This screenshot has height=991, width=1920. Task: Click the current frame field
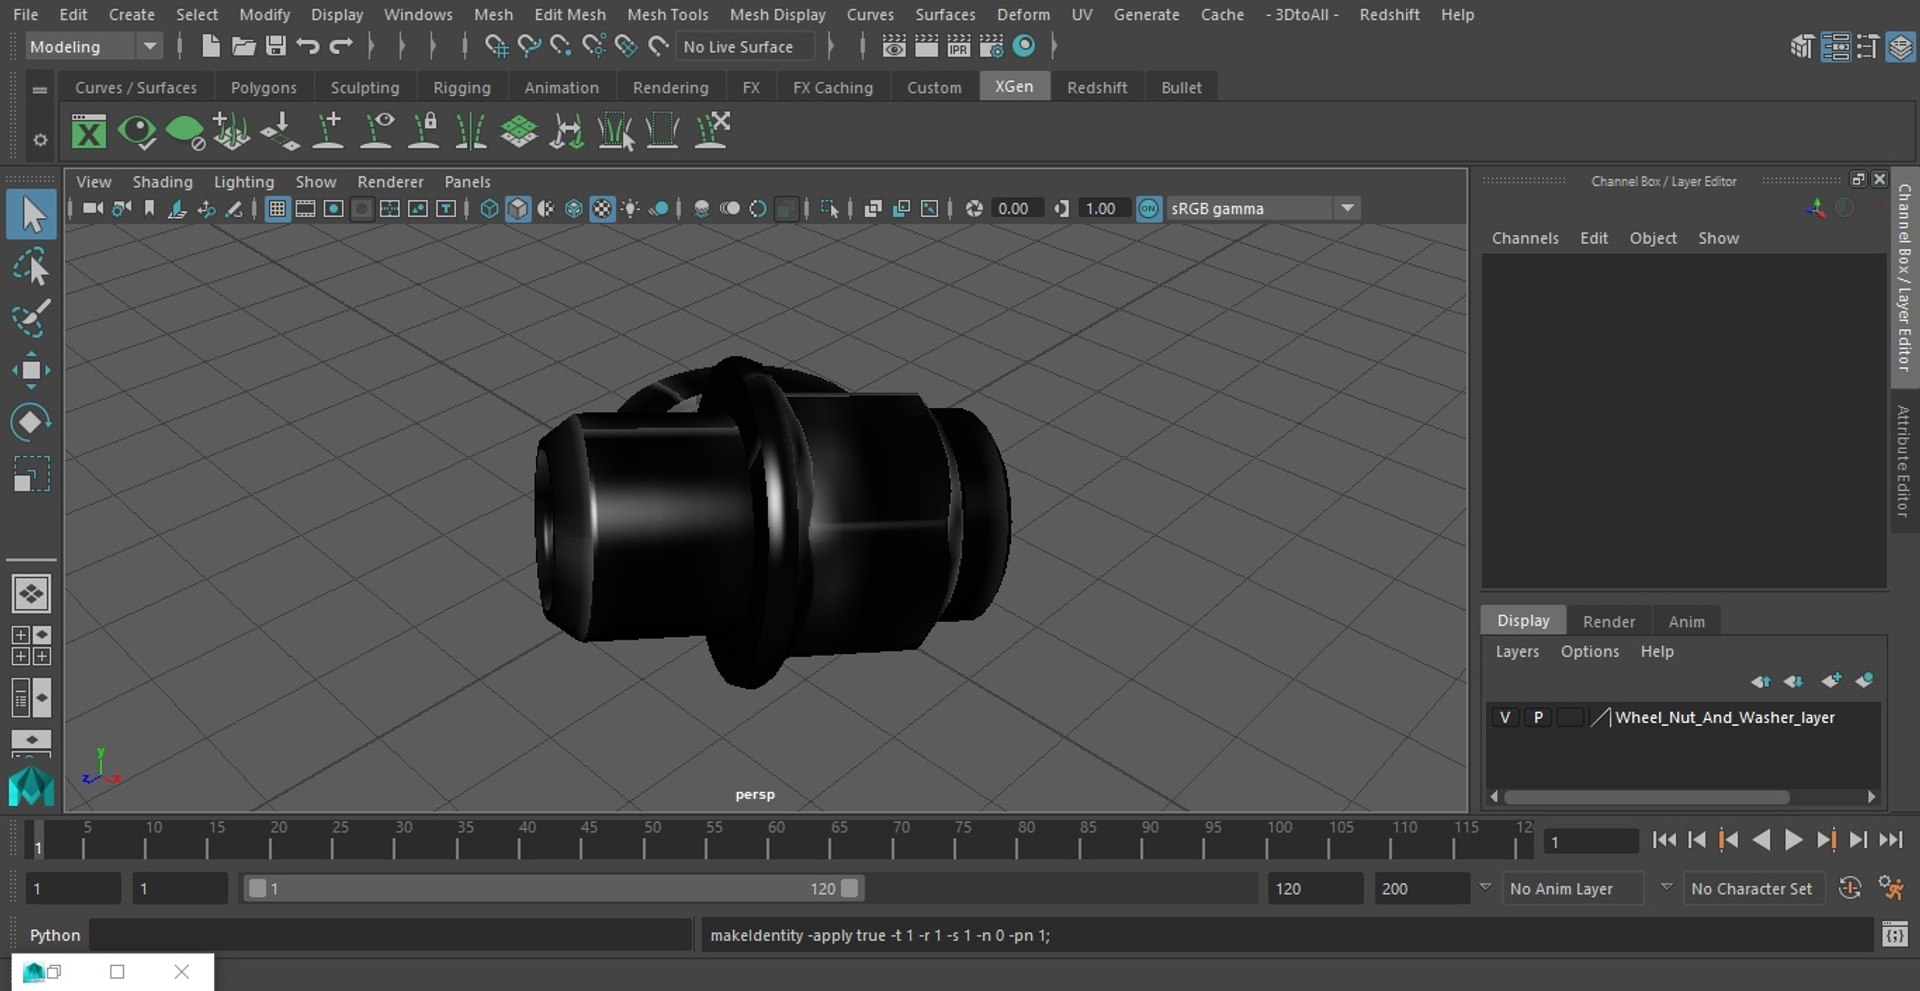(1591, 841)
